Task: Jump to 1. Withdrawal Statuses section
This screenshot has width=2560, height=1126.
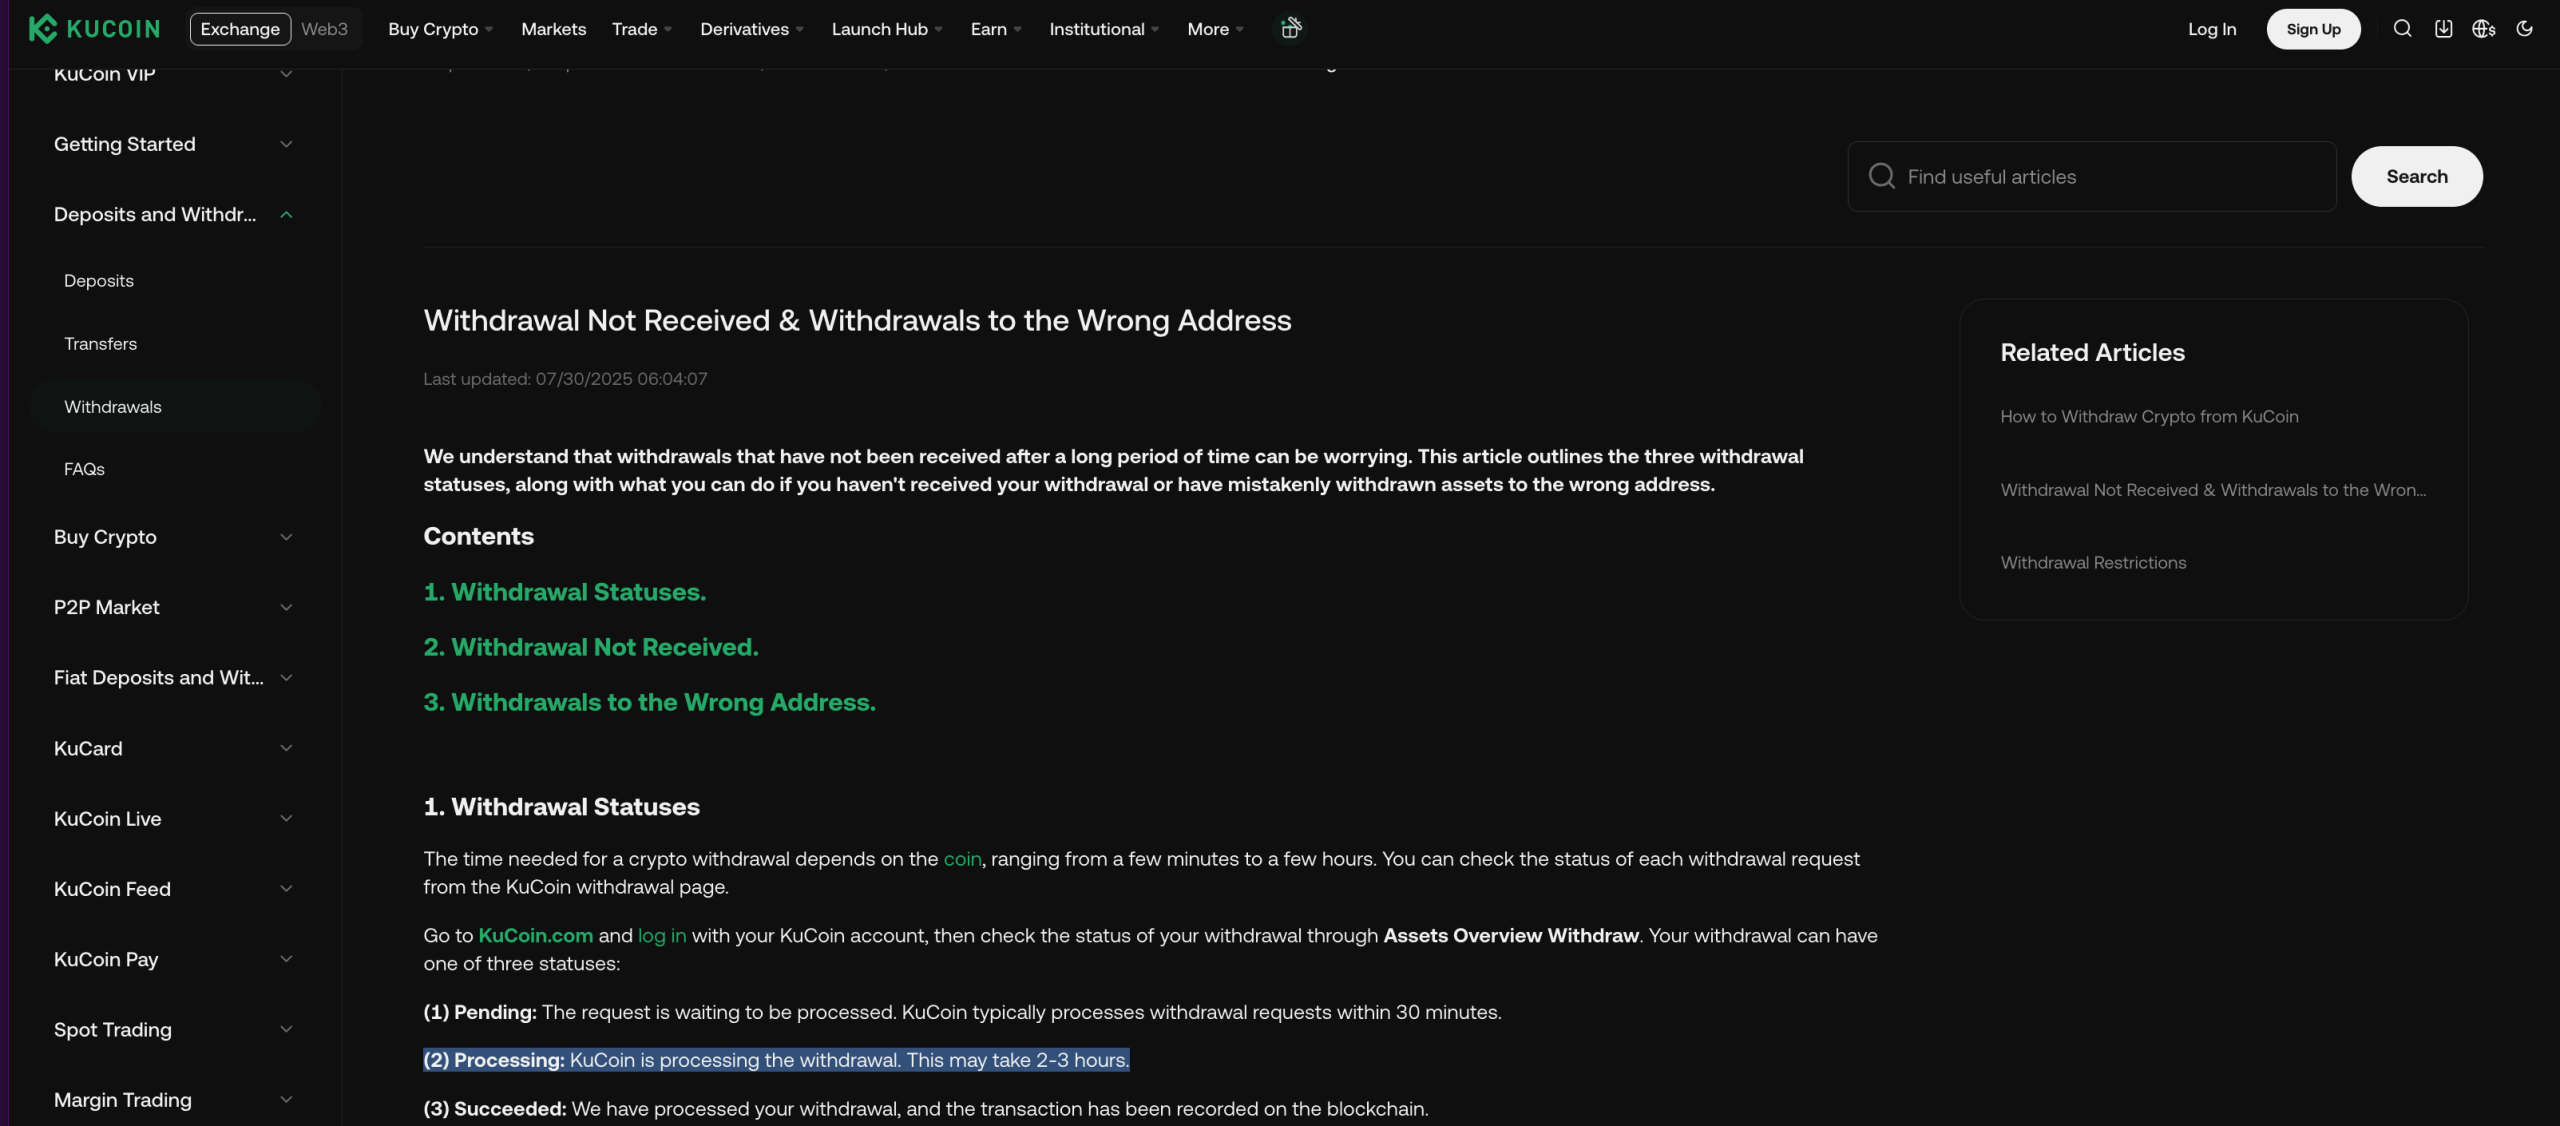Action: pyautogui.click(x=565, y=591)
